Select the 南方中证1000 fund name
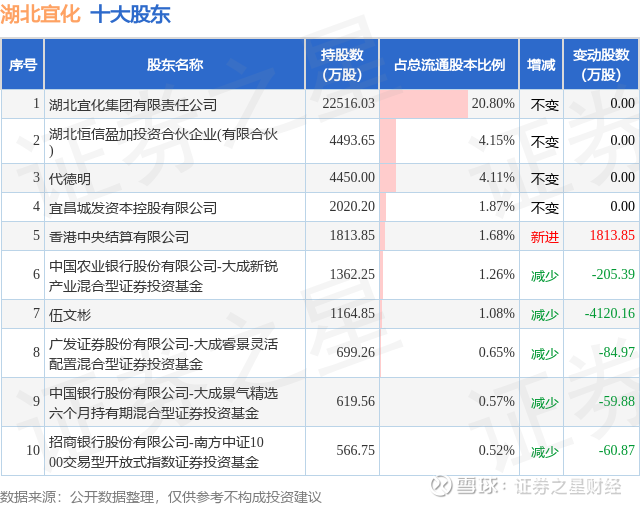This screenshot has height=506, width=640. pyautogui.click(x=156, y=452)
